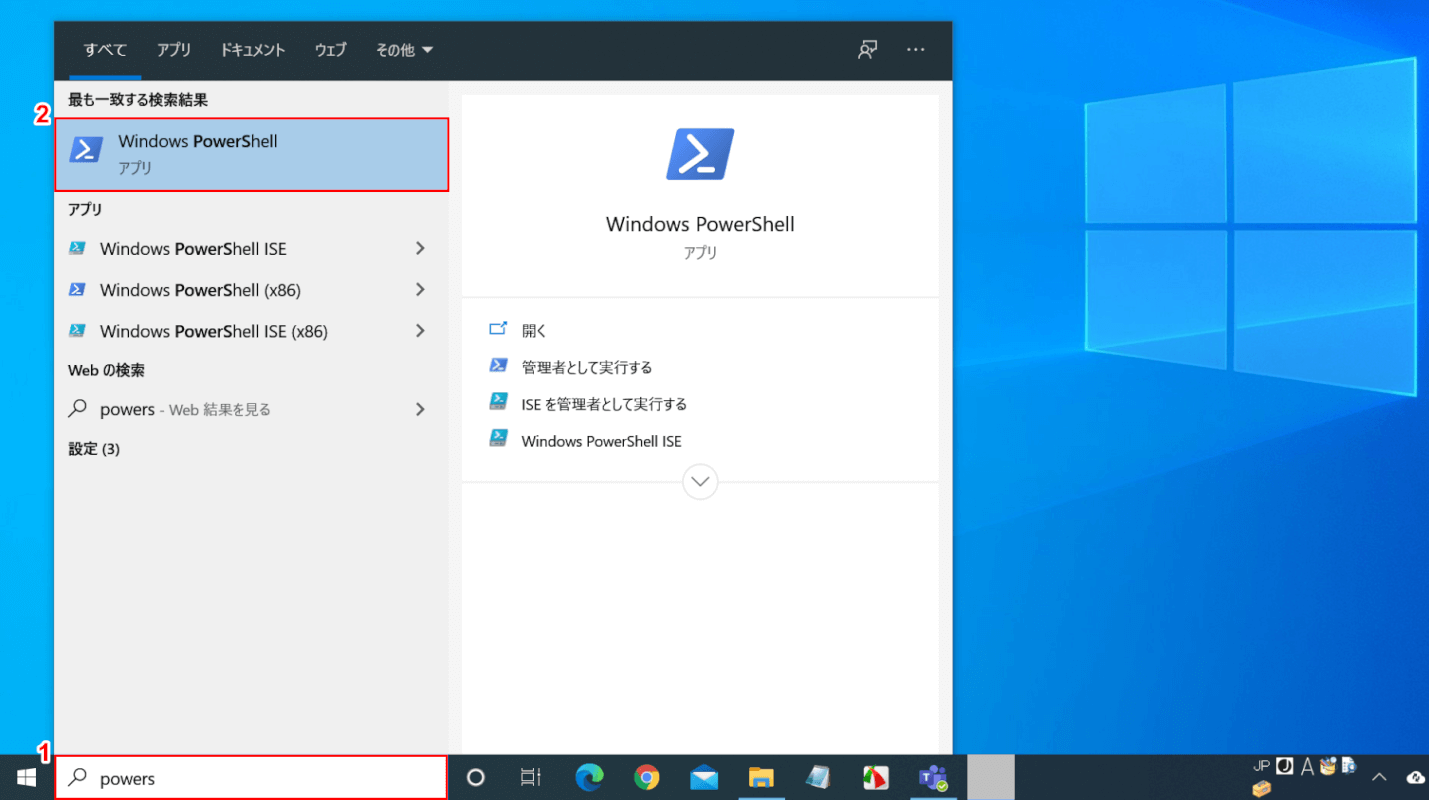
Task: Open Task View on the taskbar
Action: [531, 777]
